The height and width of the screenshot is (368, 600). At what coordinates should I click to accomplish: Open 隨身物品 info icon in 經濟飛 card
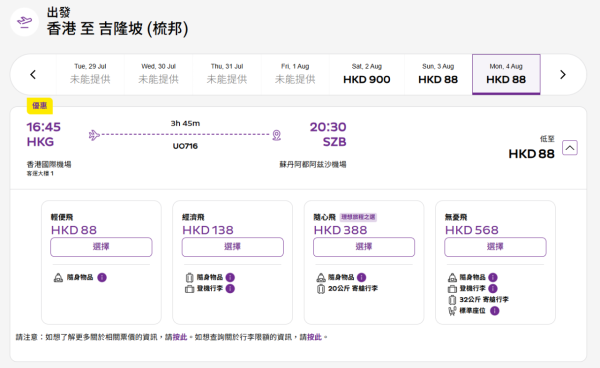coord(230,277)
